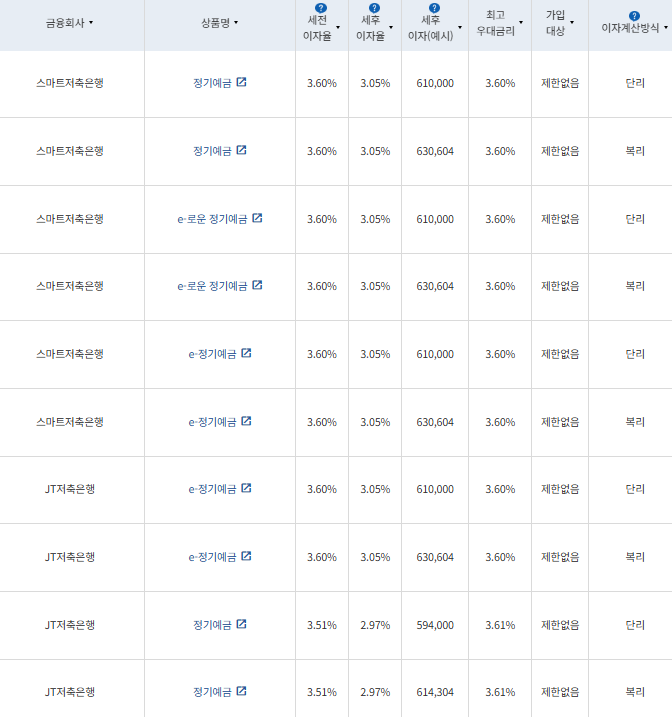Select 630,604 in 스마트저축은행 정기예금 복리 row
The width and height of the screenshot is (672, 717).
435,151
